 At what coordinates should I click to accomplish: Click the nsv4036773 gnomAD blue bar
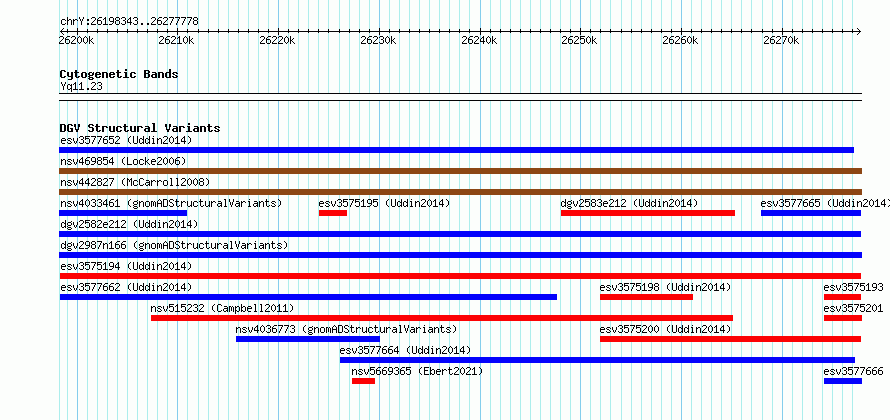pos(308,339)
